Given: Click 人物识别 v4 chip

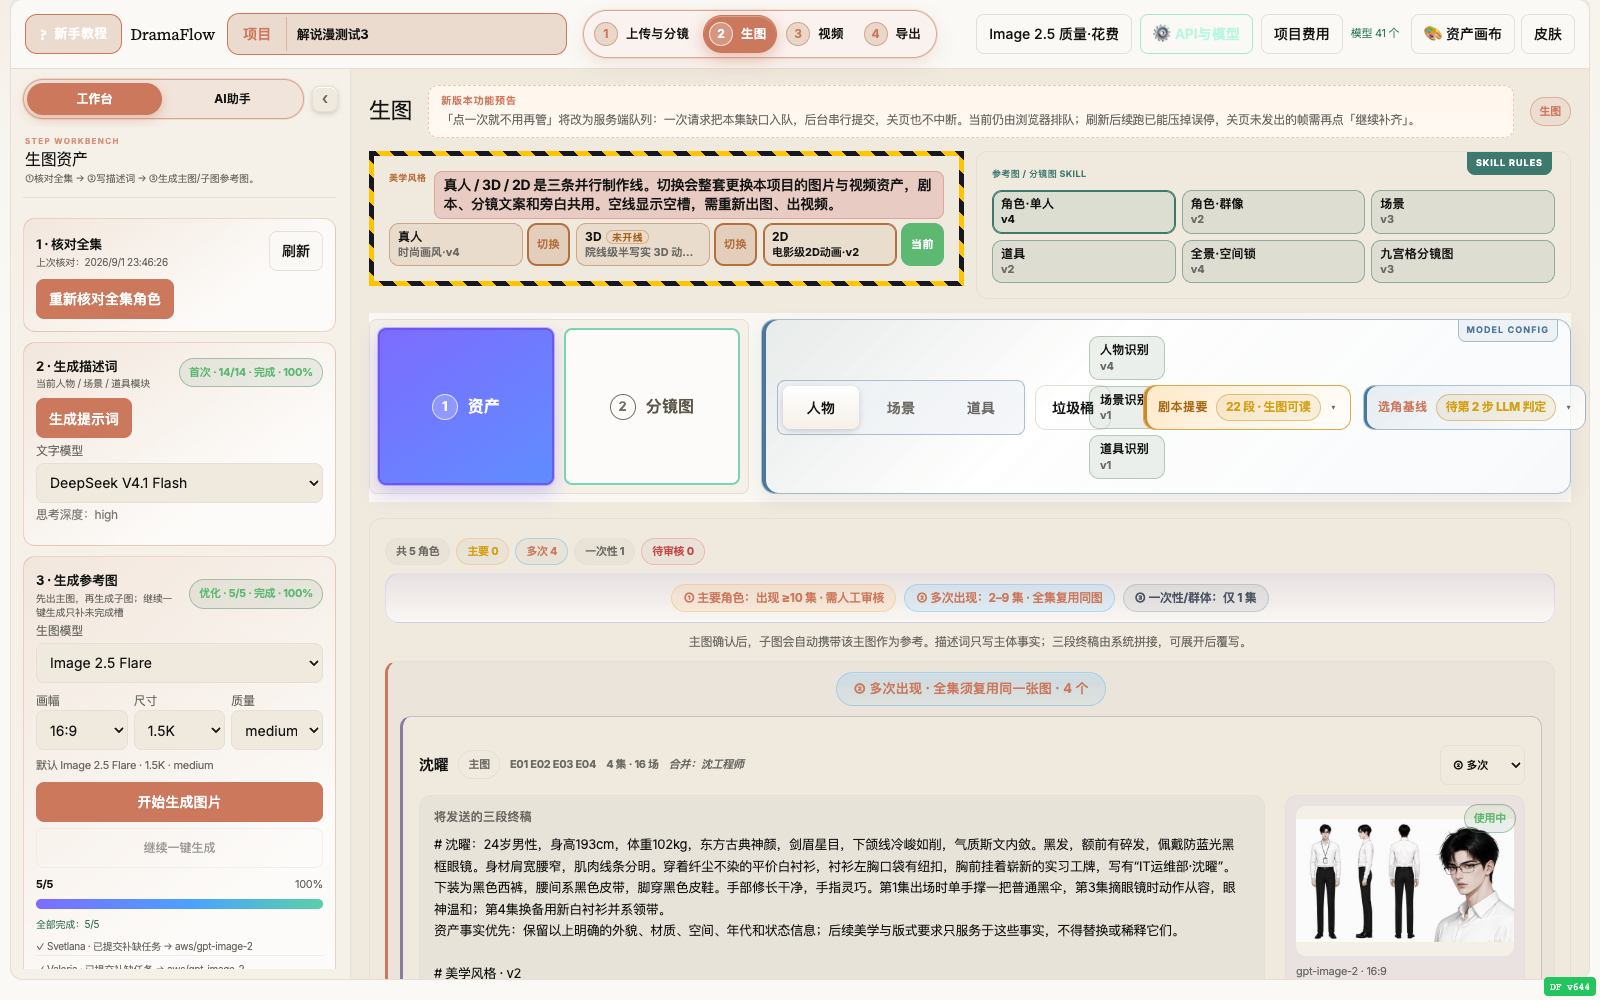Looking at the screenshot, I should point(1126,358).
